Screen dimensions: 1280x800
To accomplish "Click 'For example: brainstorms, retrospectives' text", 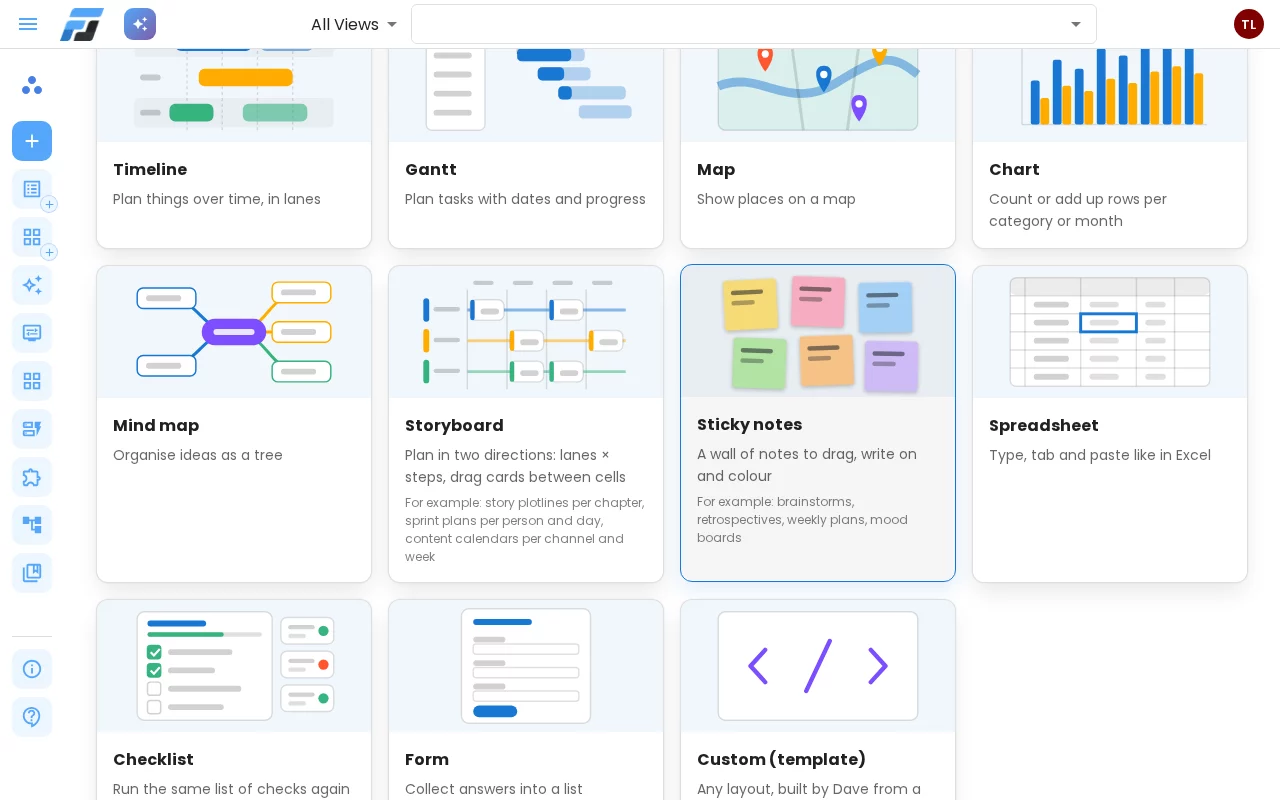I will click(802, 520).
